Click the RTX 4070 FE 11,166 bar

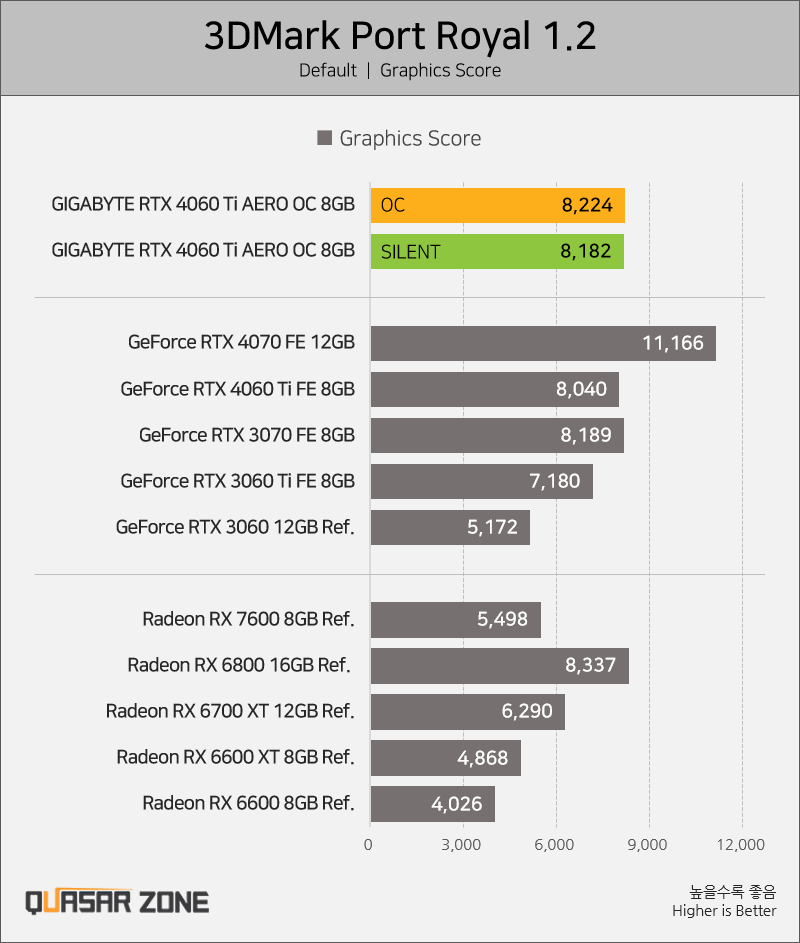pos(543,343)
